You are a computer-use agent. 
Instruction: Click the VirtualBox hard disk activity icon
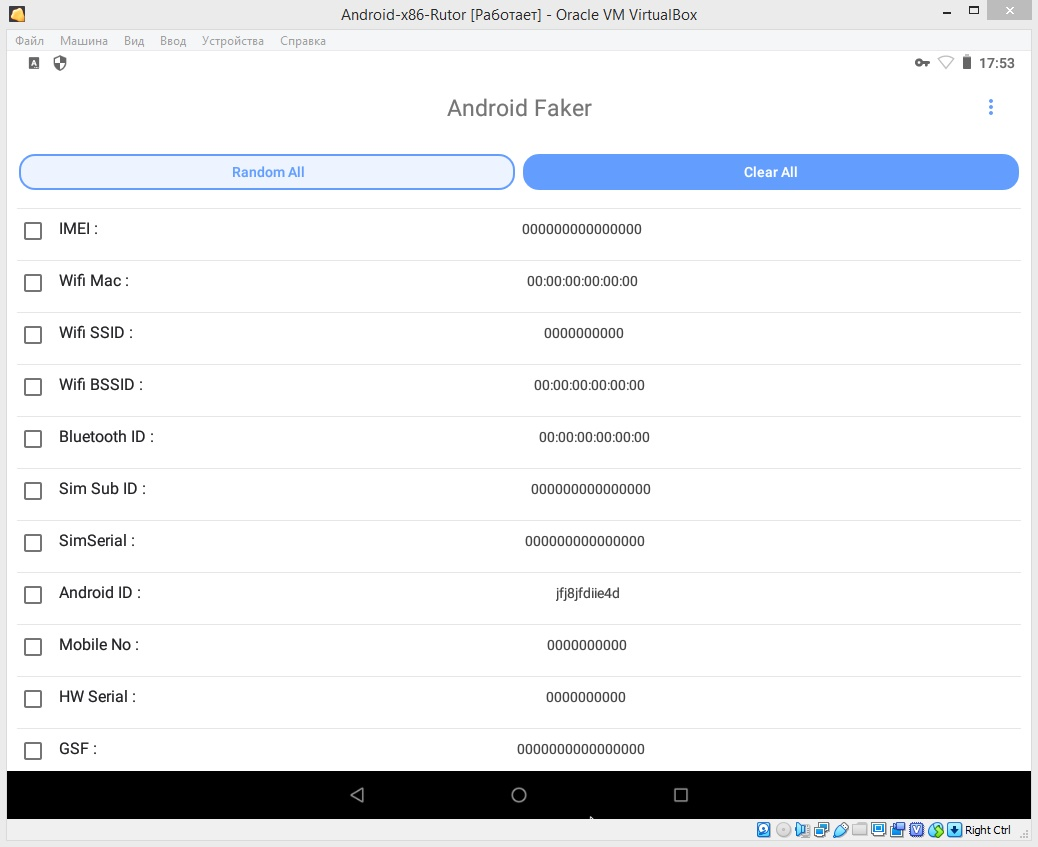[x=763, y=830]
